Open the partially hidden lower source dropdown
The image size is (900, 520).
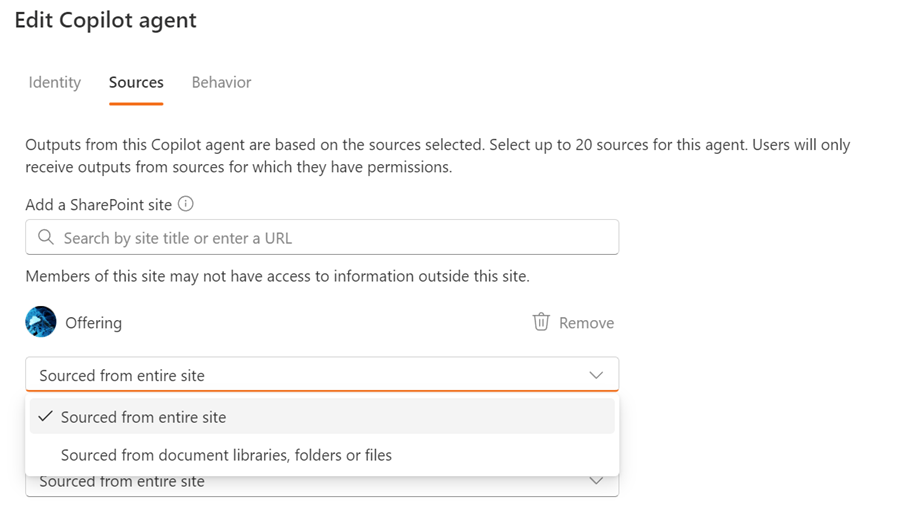[300, 484]
